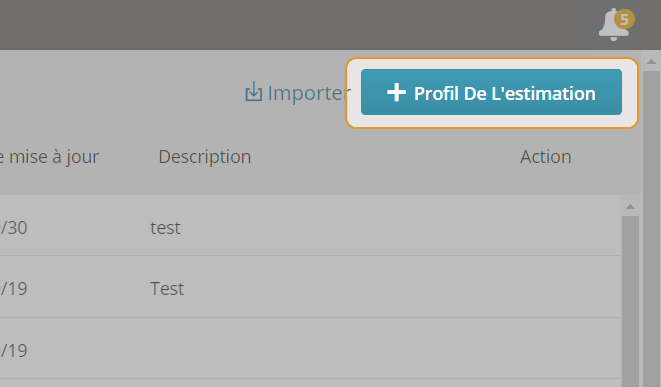Image resolution: width=661 pixels, height=387 pixels.
Task: Sort by the Description column header
Action: pyautogui.click(x=205, y=157)
